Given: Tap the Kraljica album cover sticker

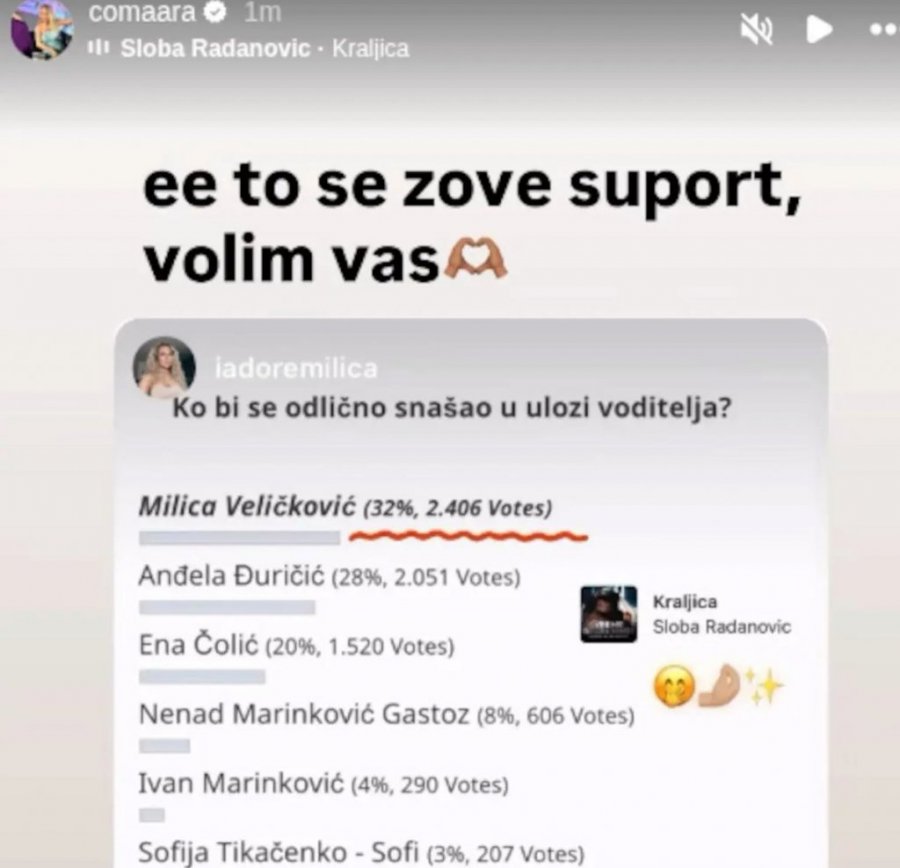Looking at the screenshot, I should coord(609,614).
